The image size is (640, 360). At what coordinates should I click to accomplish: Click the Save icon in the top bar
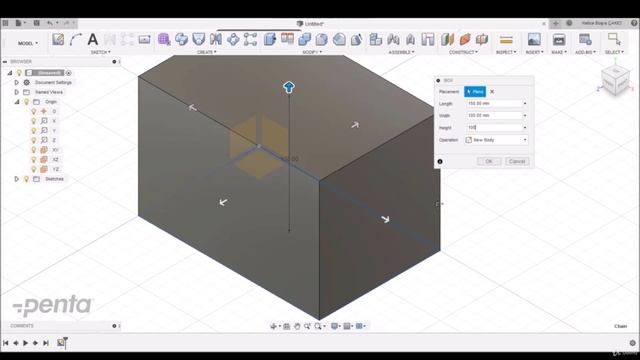tap(36, 23)
